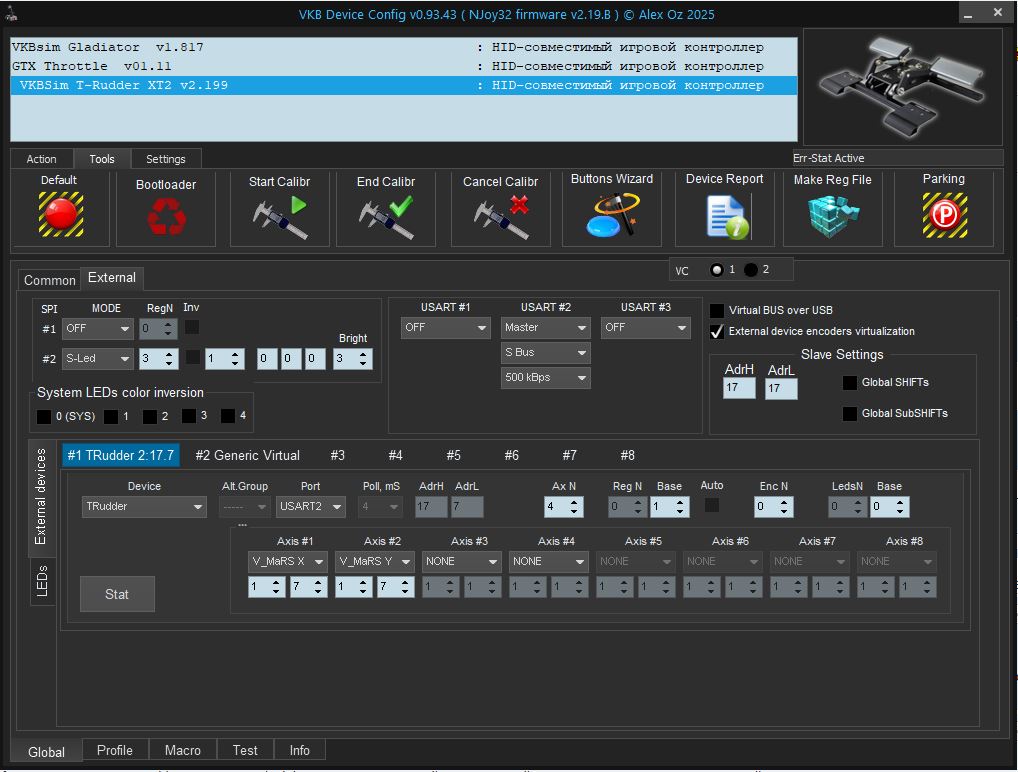Open the External devices vertical tab

click(x=41, y=497)
